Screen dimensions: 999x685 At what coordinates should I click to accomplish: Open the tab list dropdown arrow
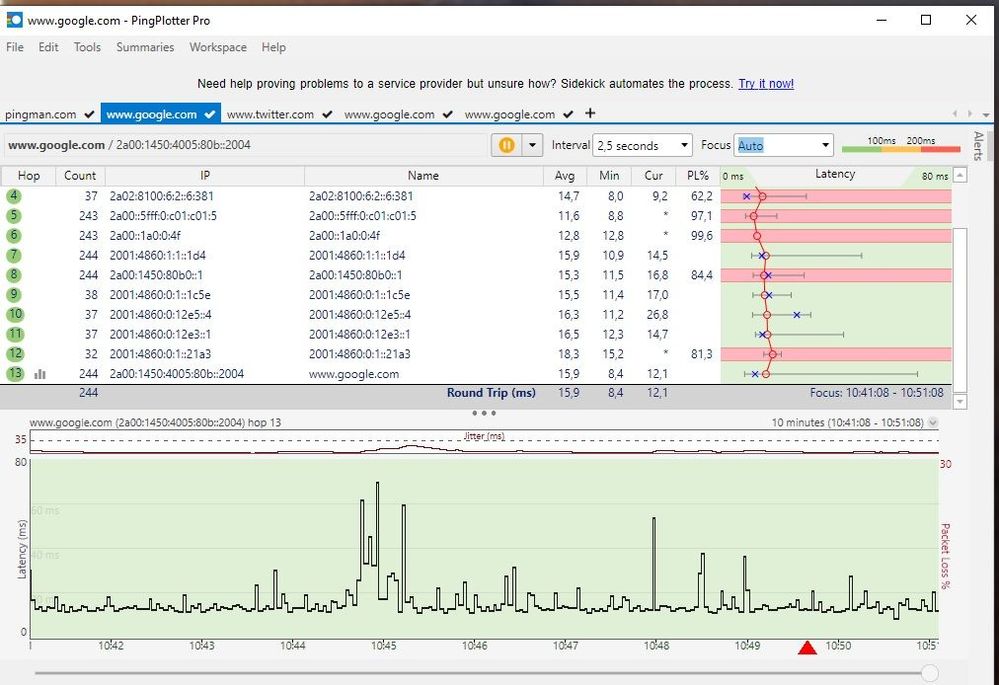pos(986,115)
